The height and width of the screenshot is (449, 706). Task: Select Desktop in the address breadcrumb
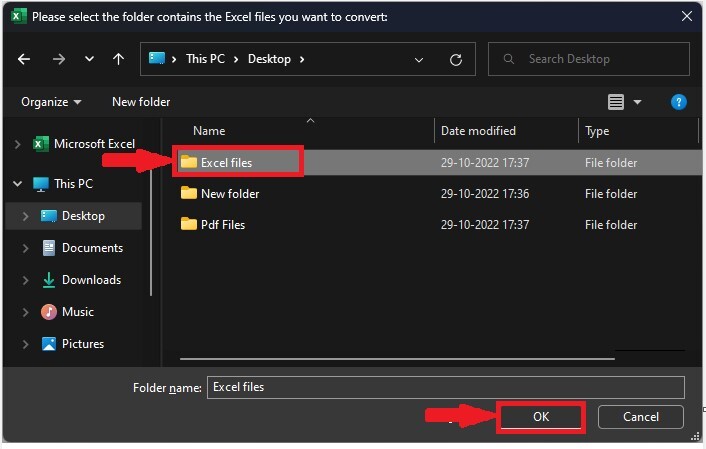pyautogui.click(x=269, y=59)
